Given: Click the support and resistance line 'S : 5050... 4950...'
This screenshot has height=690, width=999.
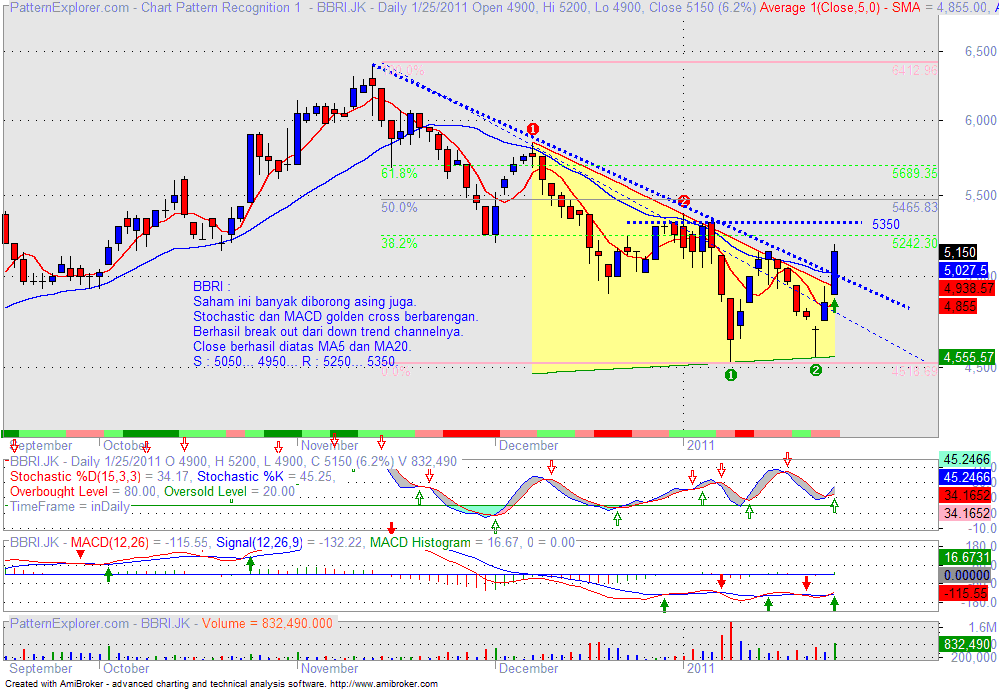Looking at the screenshot, I should coord(294,361).
